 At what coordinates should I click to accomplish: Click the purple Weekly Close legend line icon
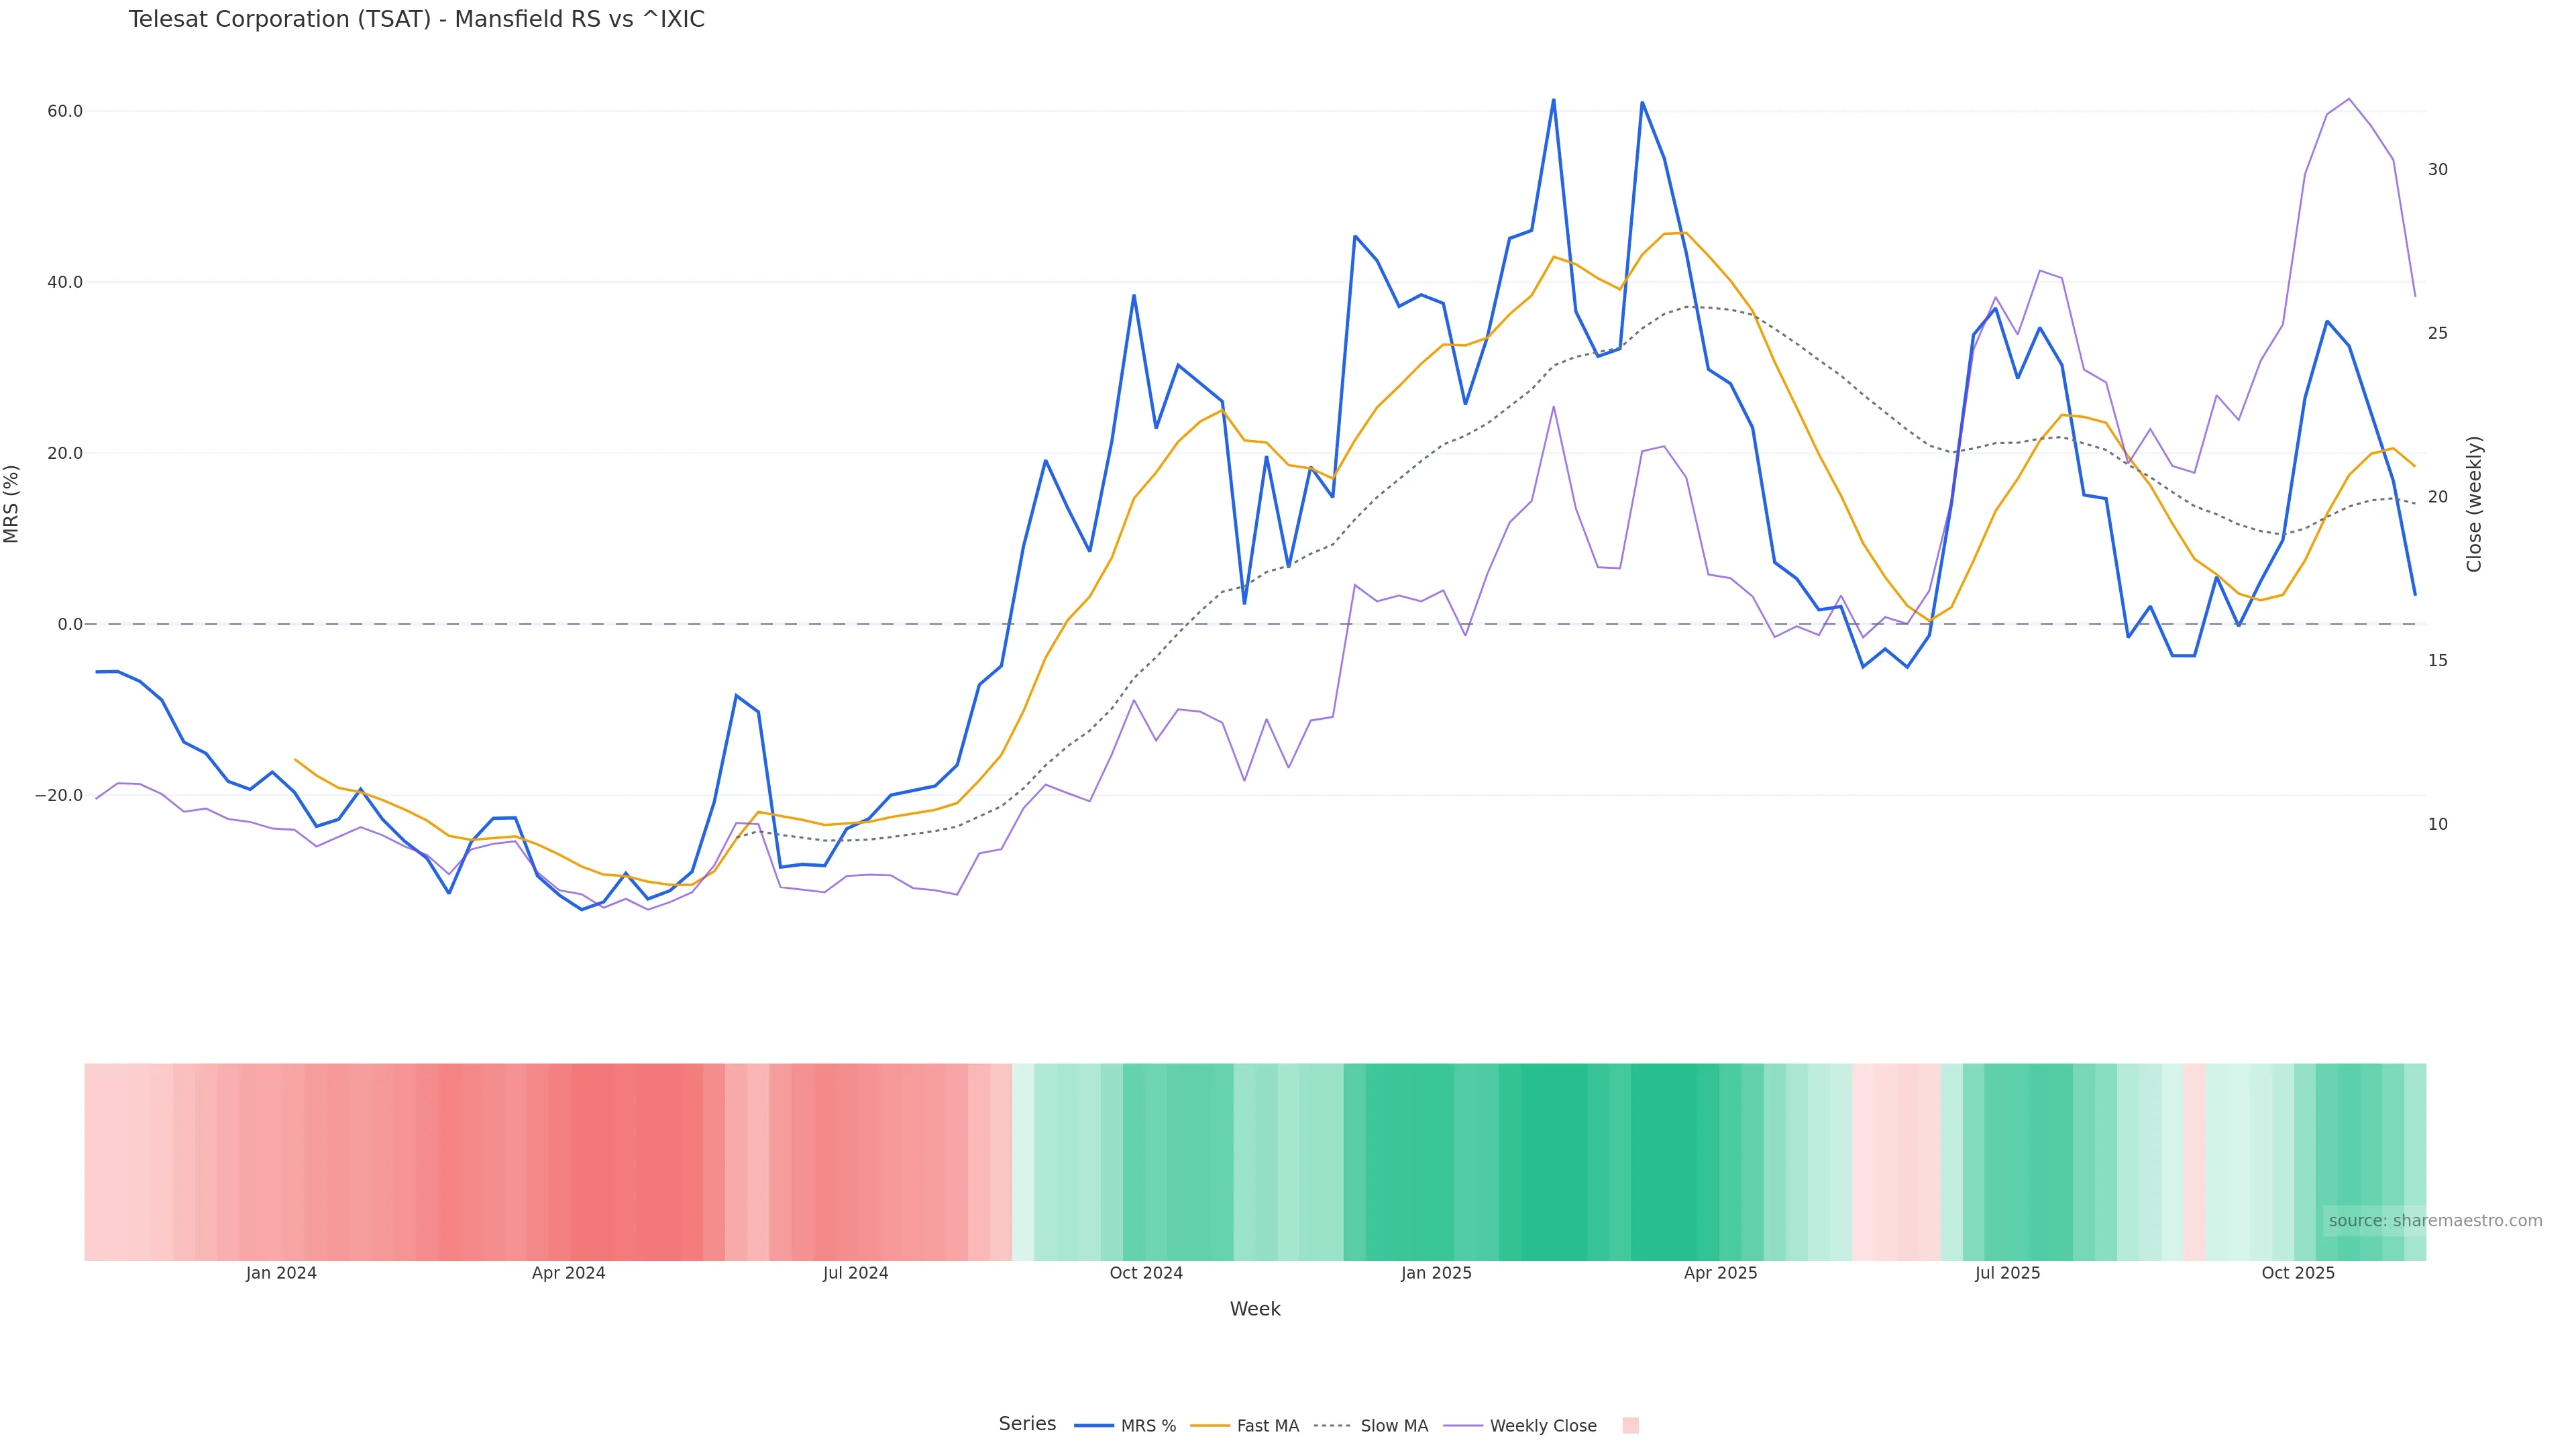click(1463, 1426)
